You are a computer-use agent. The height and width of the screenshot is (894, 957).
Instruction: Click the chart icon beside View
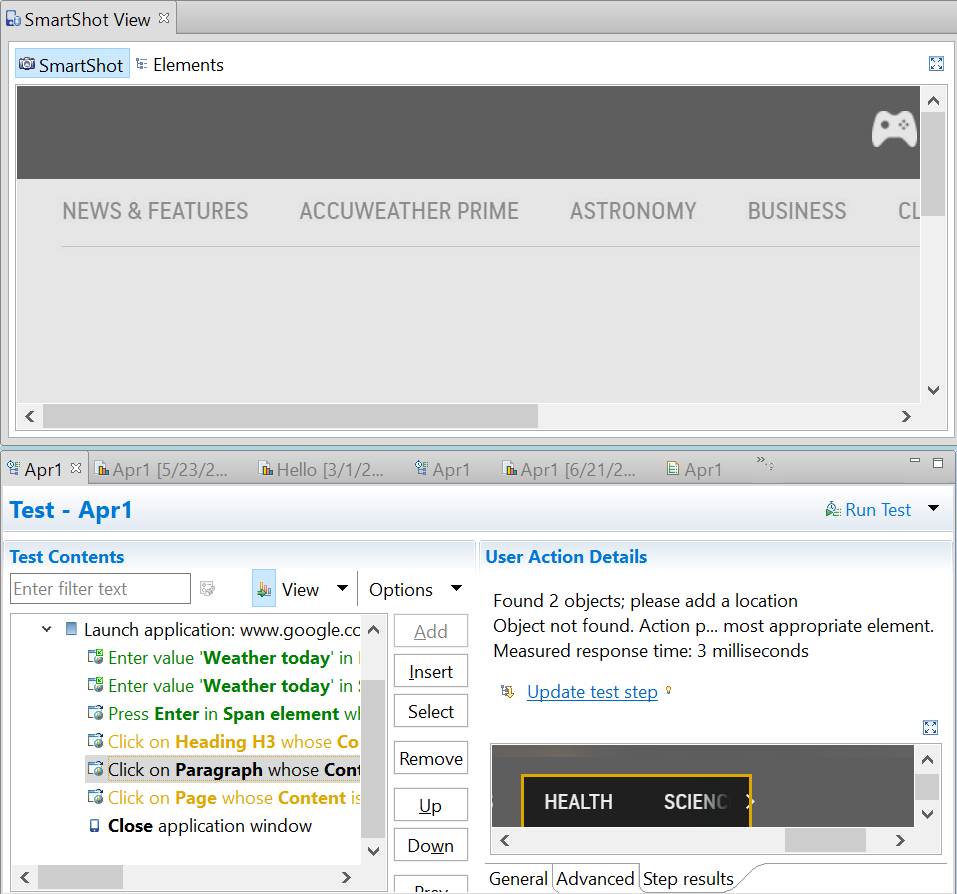coord(264,590)
